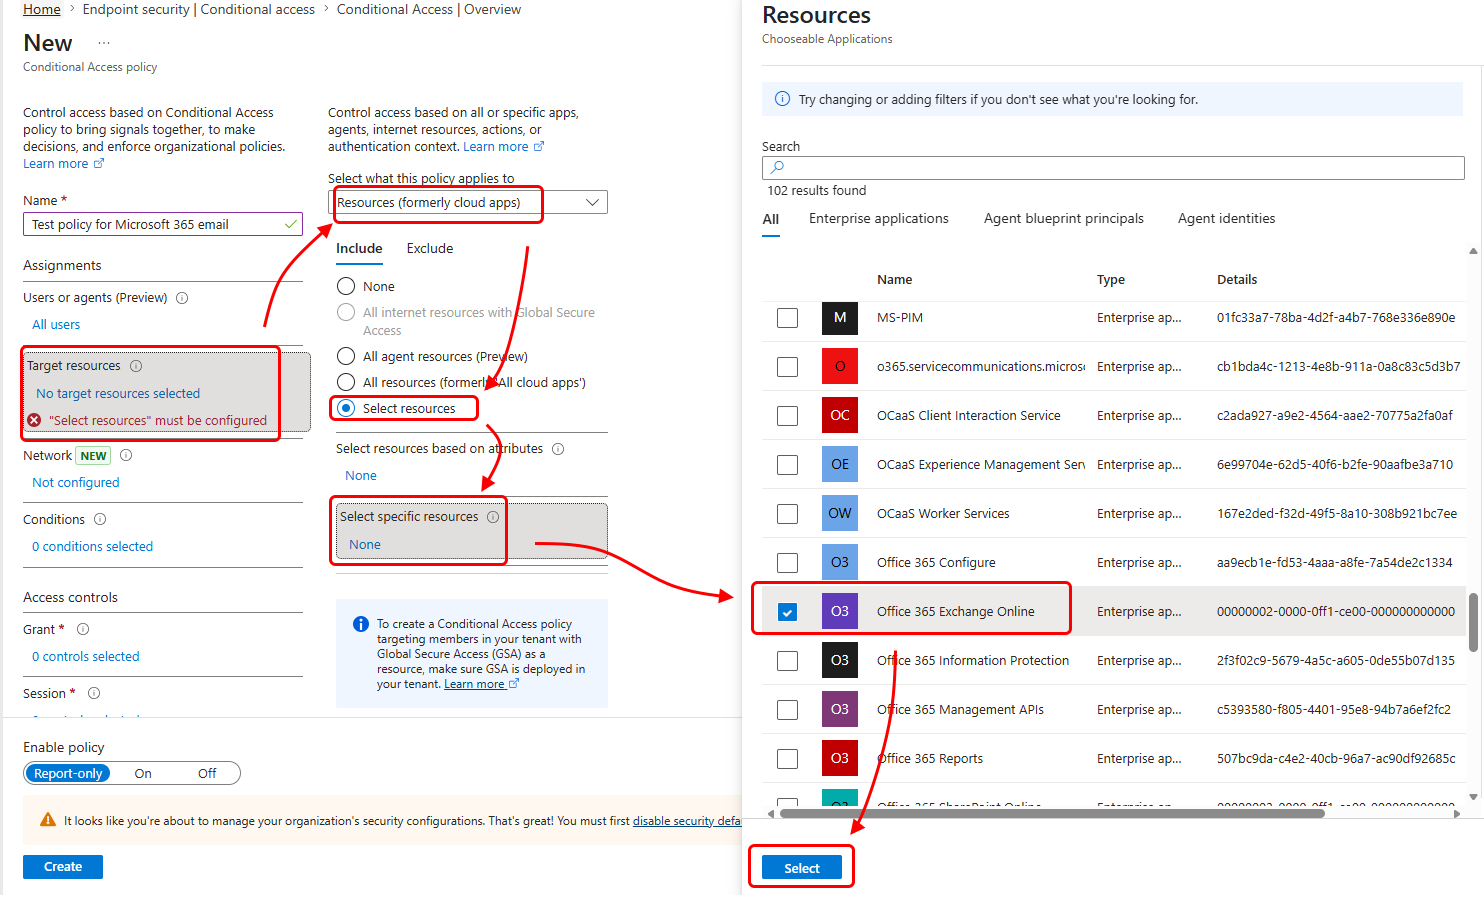Click the OCaaS Worker Services app icon

point(840,513)
